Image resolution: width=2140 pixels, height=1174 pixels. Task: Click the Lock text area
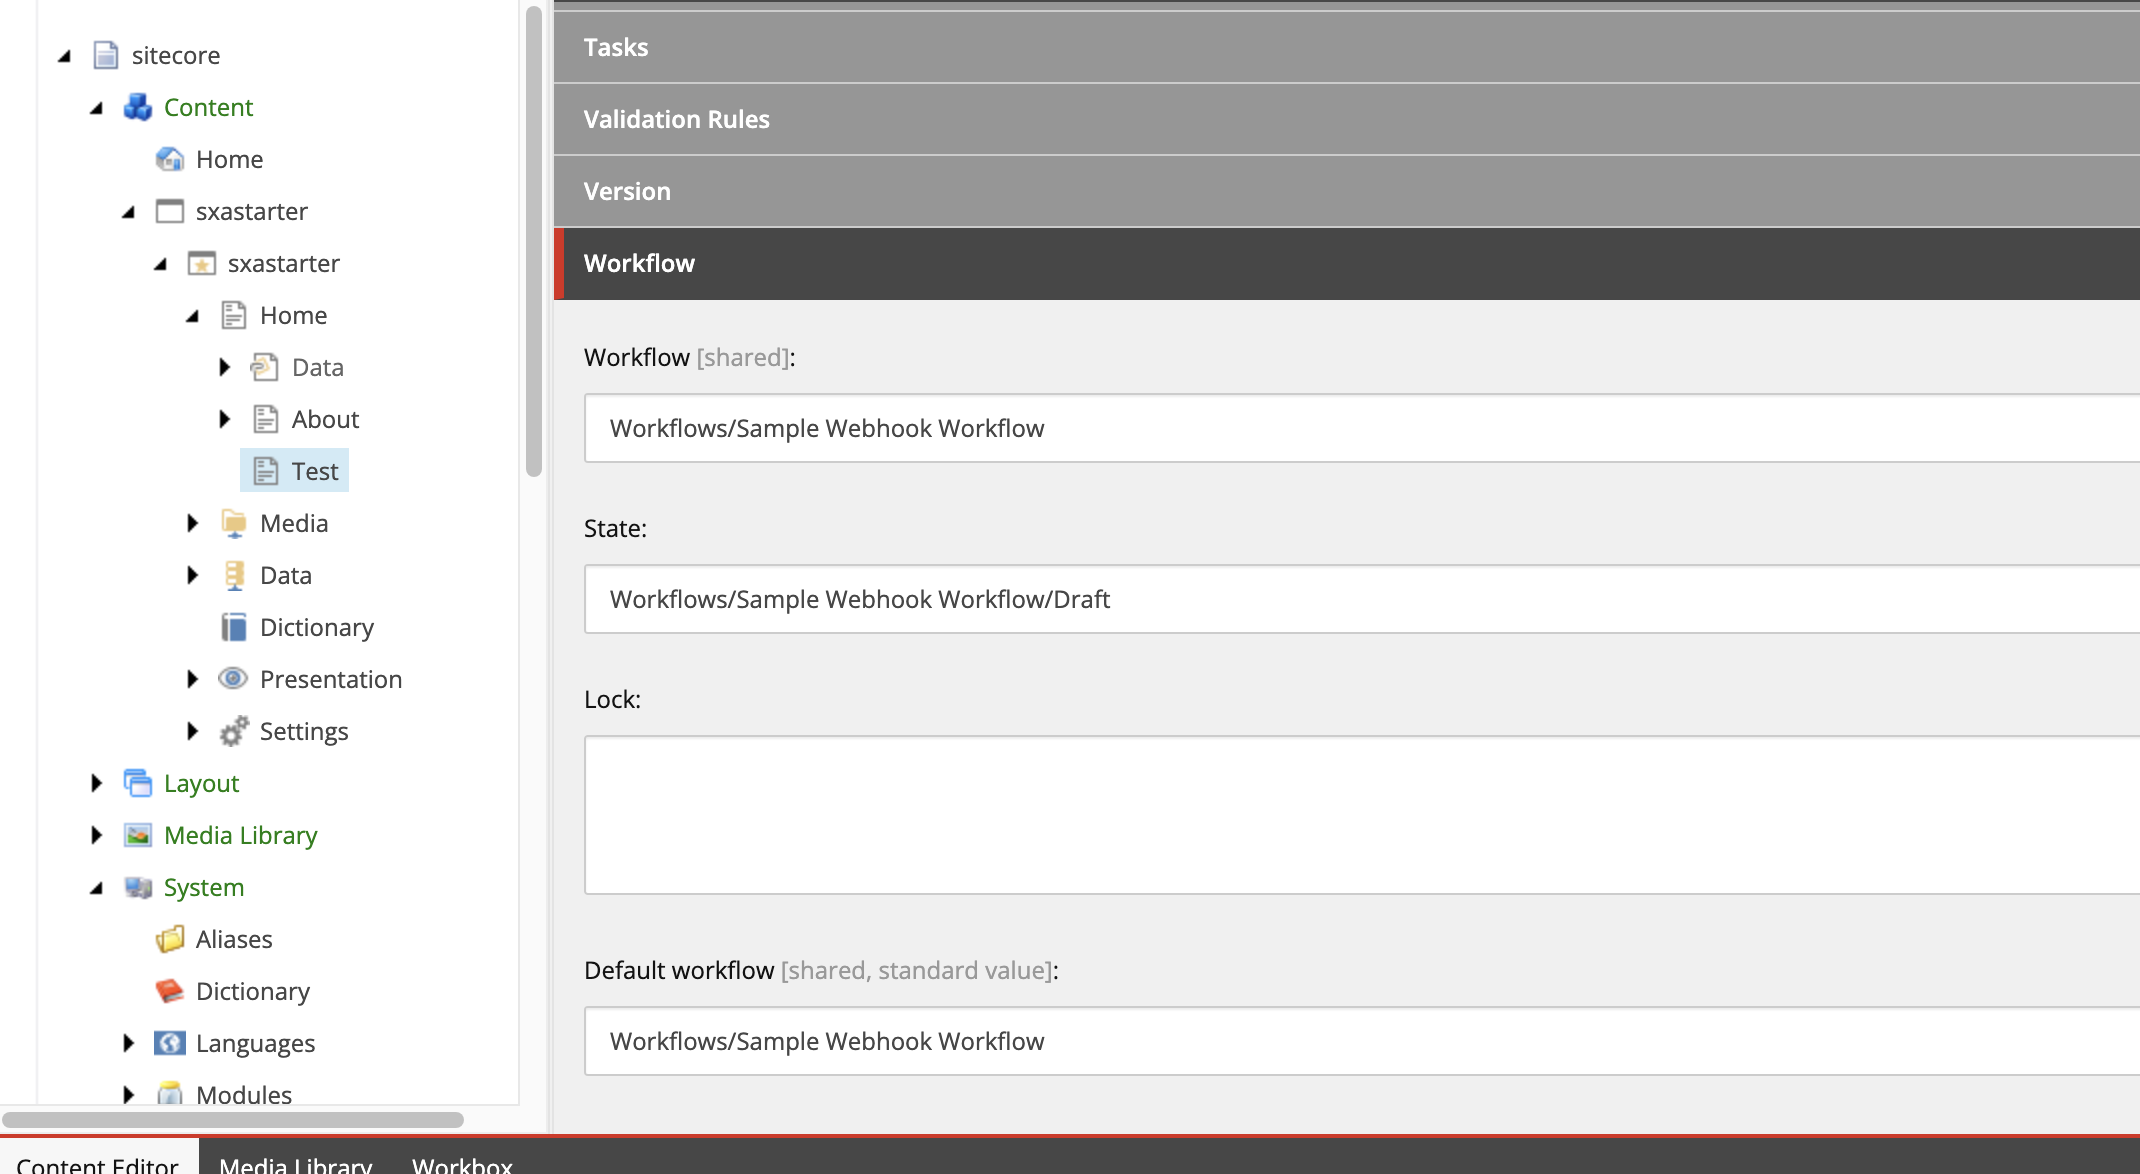tap(1362, 815)
